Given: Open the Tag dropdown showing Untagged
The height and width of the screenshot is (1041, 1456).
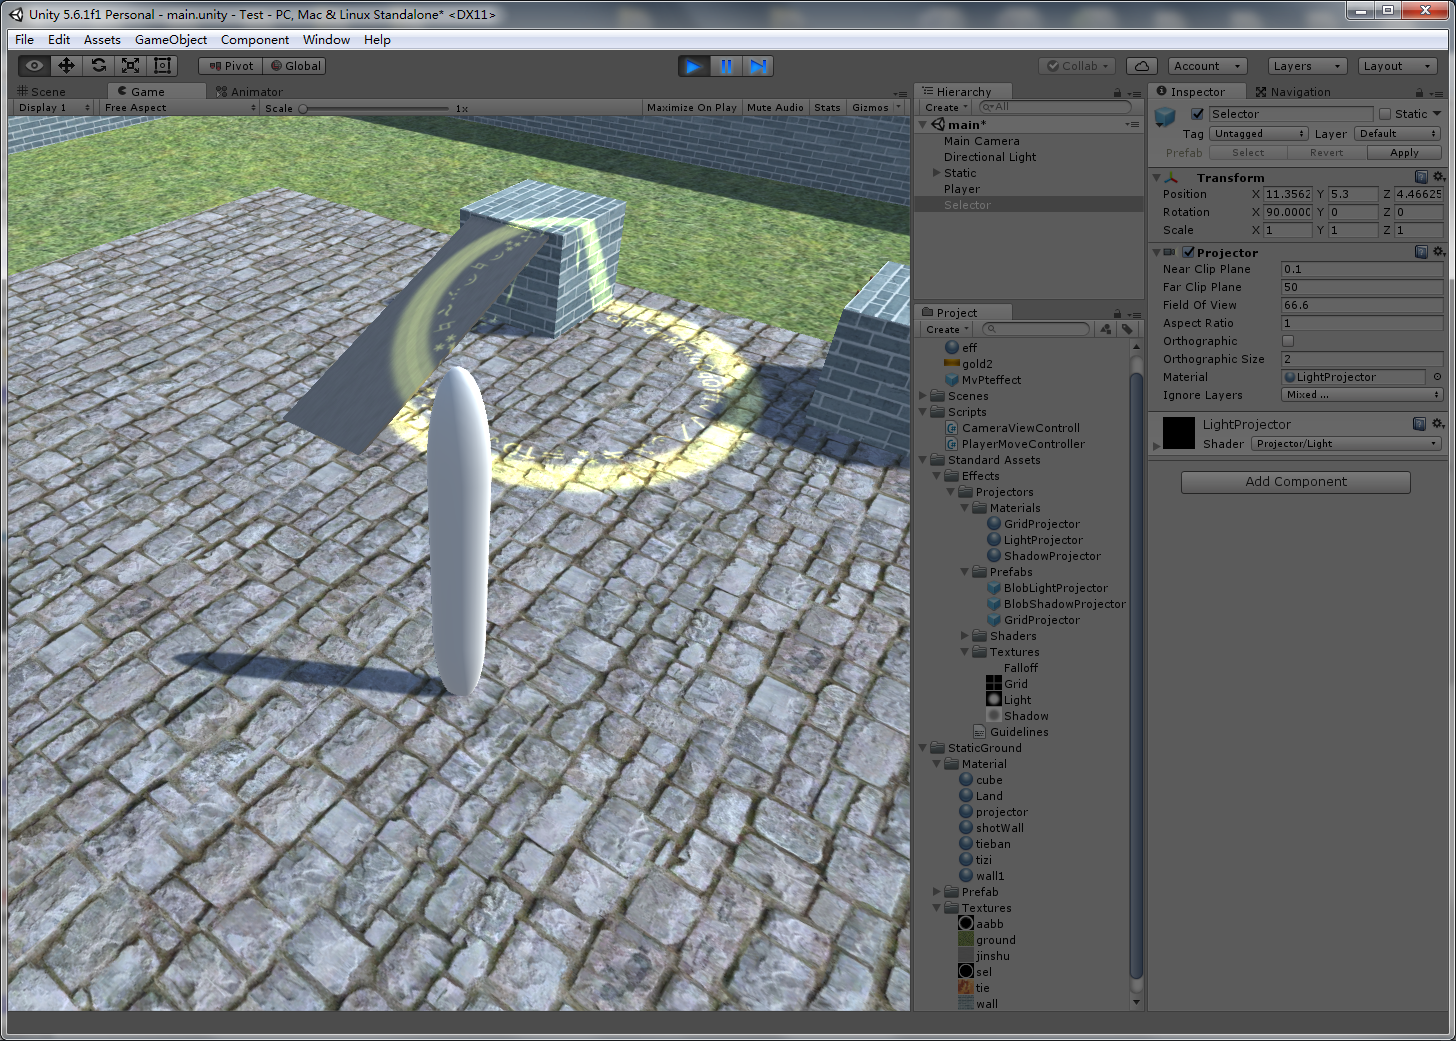Looking at the screenshot, I should (1259, 134).
